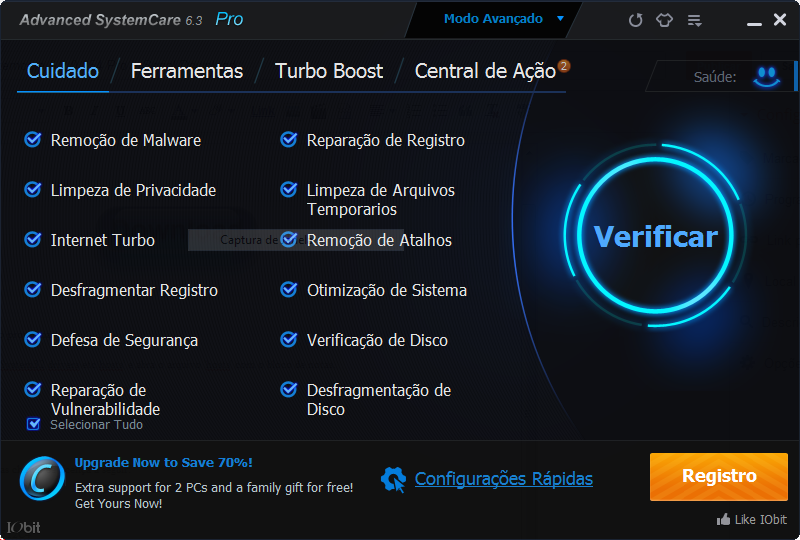Uncheck Remoção de Atalhos
This screenshot has width=800, height=540.
289,239
